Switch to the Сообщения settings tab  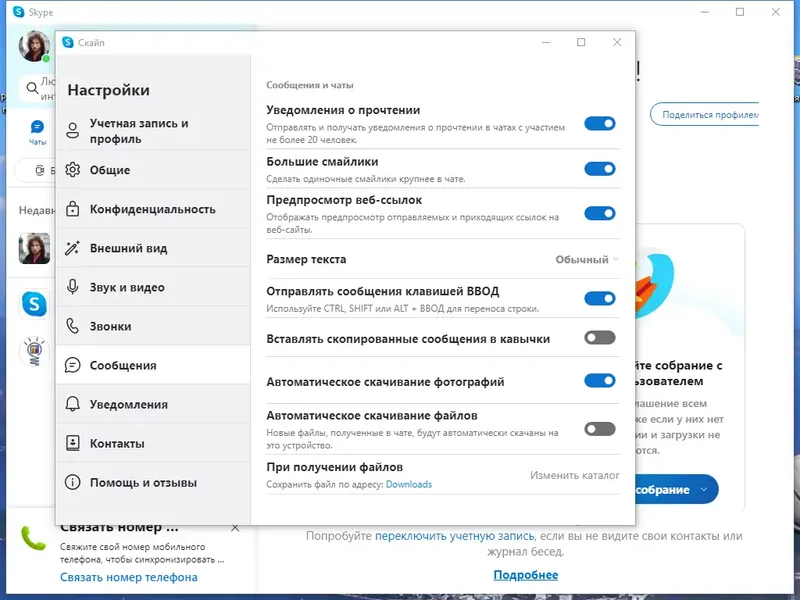(x=124, y=365)
